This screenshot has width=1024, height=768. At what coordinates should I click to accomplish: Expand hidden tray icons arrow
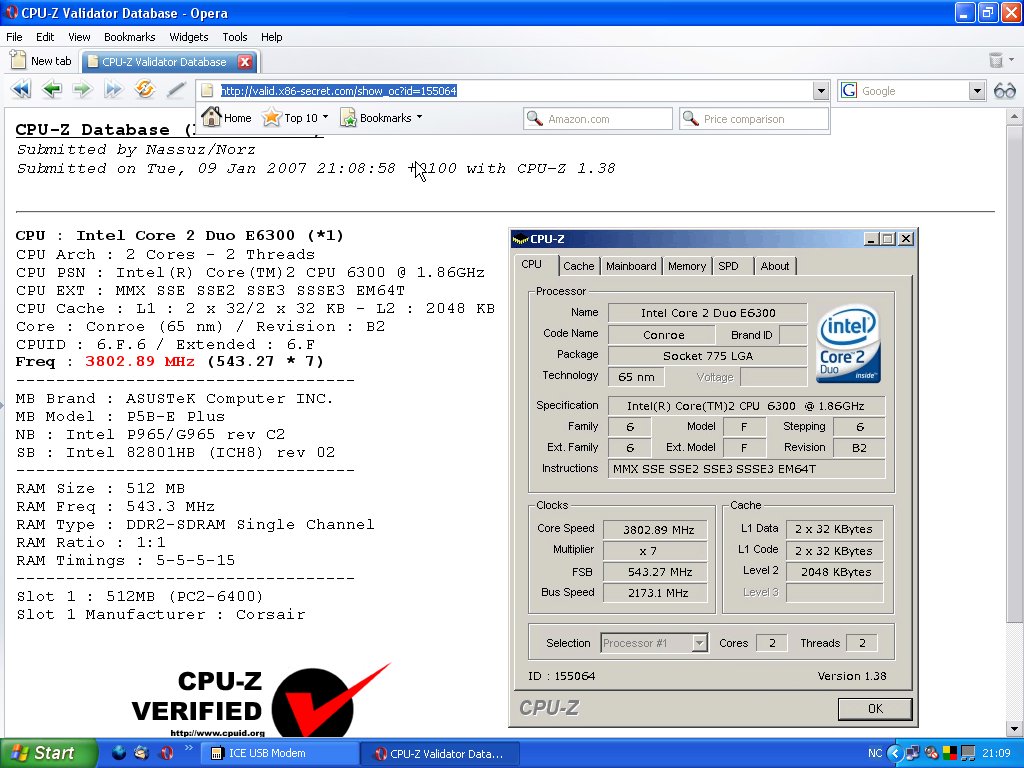[x=895, y=753]
